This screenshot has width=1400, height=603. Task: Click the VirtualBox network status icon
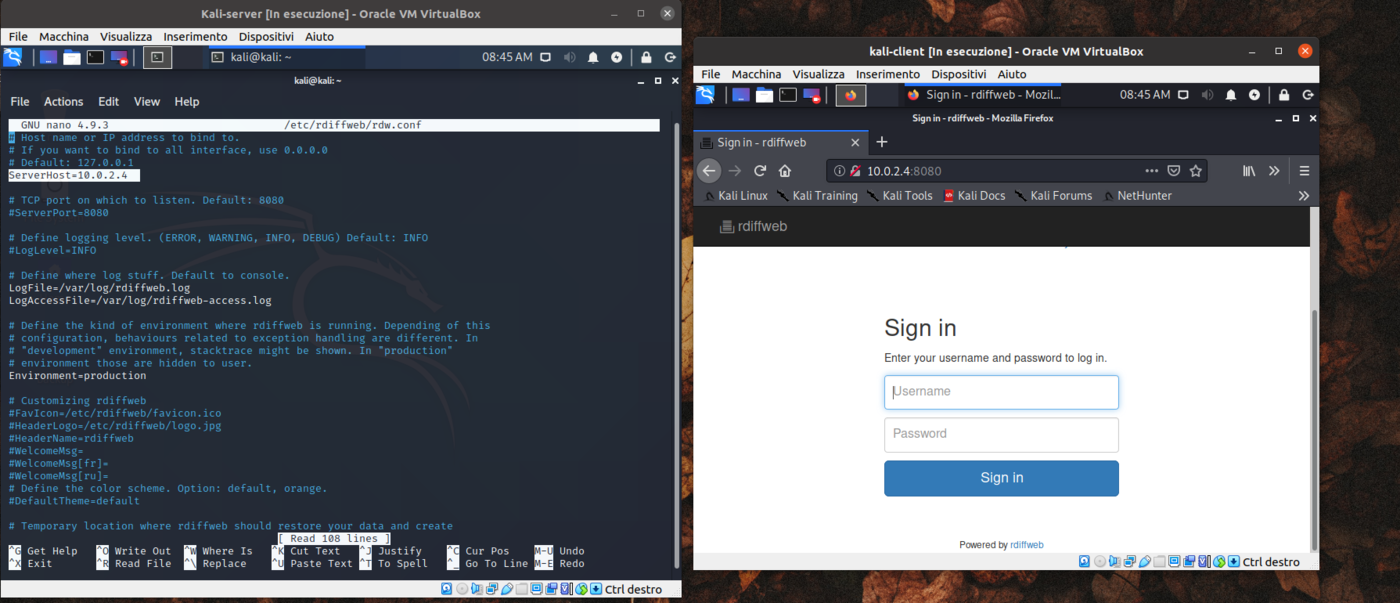1129,561
